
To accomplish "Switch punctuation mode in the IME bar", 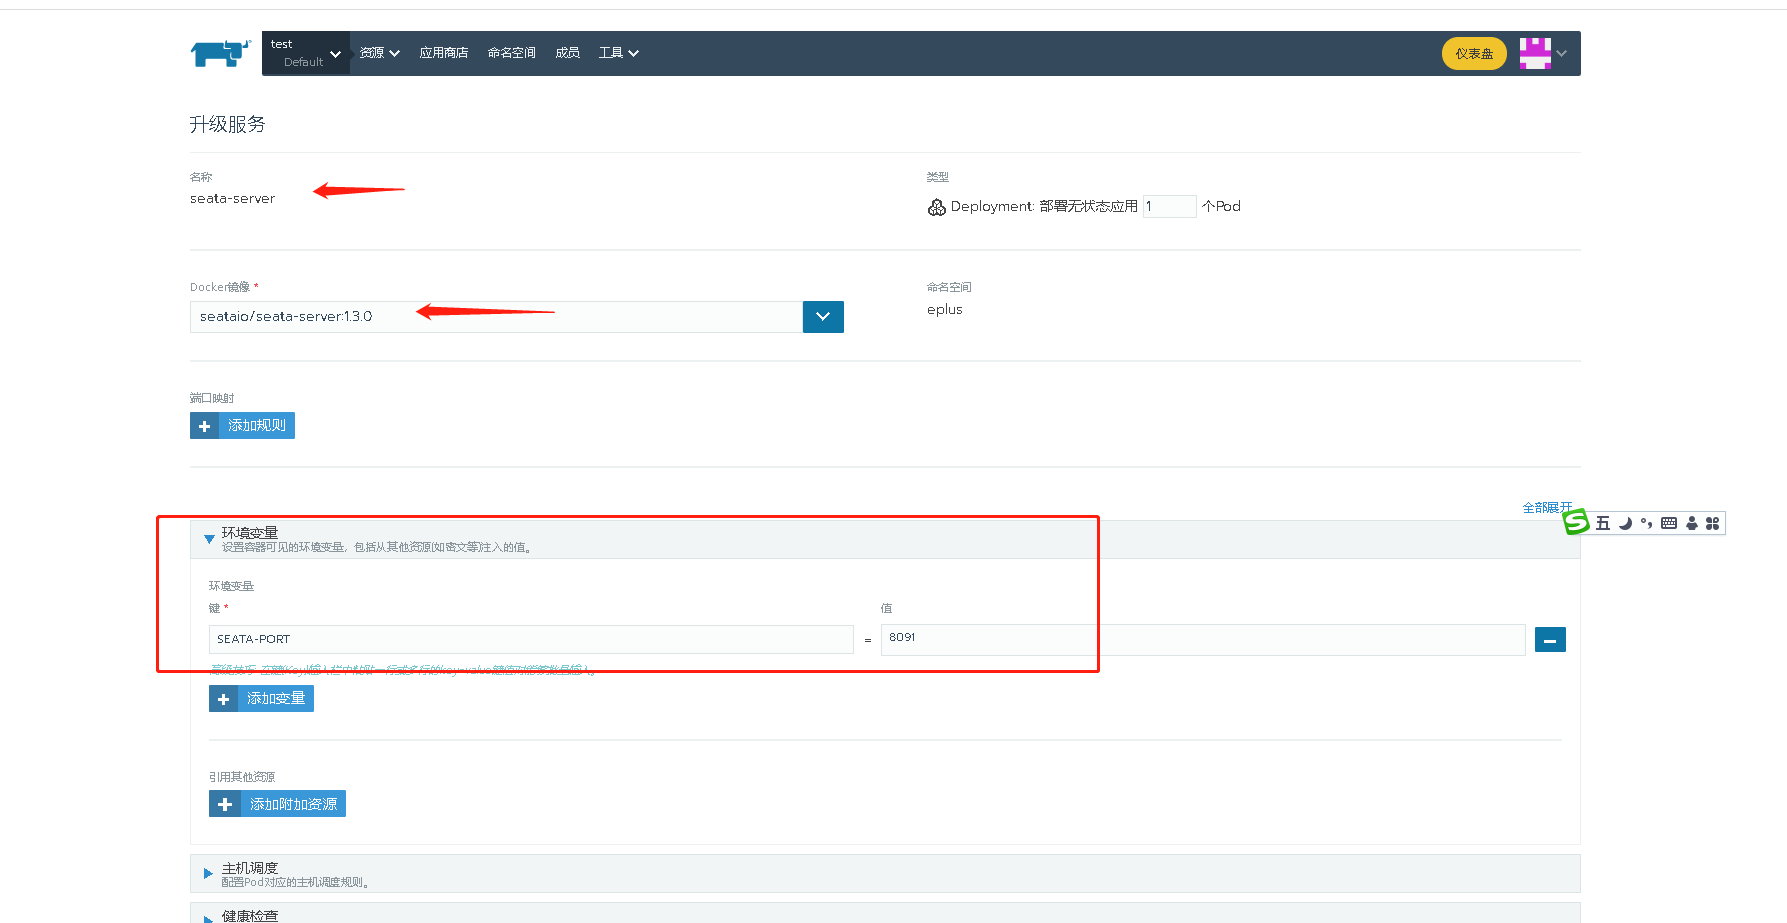I will coord(1646,523).
